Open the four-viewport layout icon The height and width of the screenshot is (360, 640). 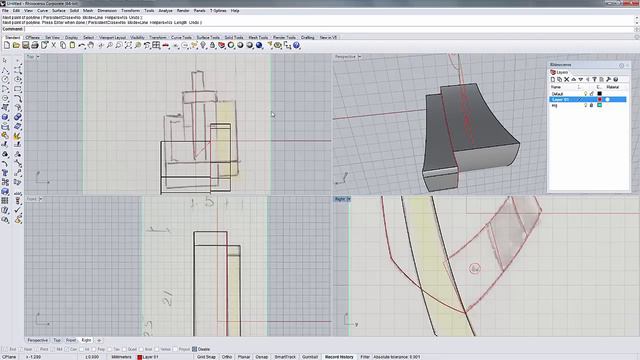(156, 45)
